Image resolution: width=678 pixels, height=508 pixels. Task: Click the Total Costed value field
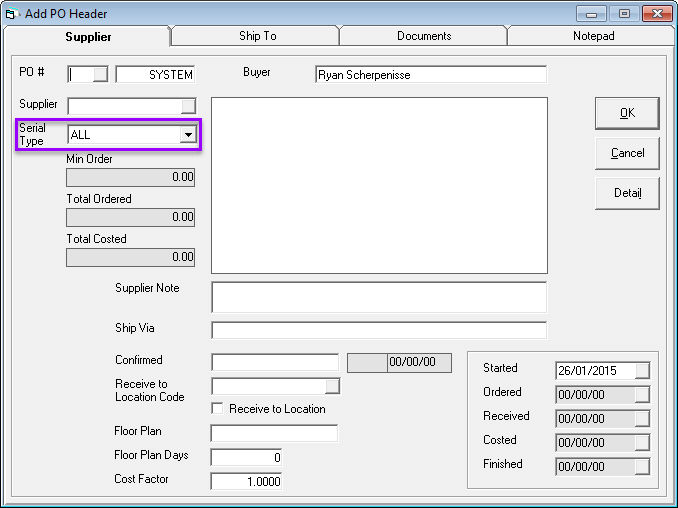(x=131, y=257)
